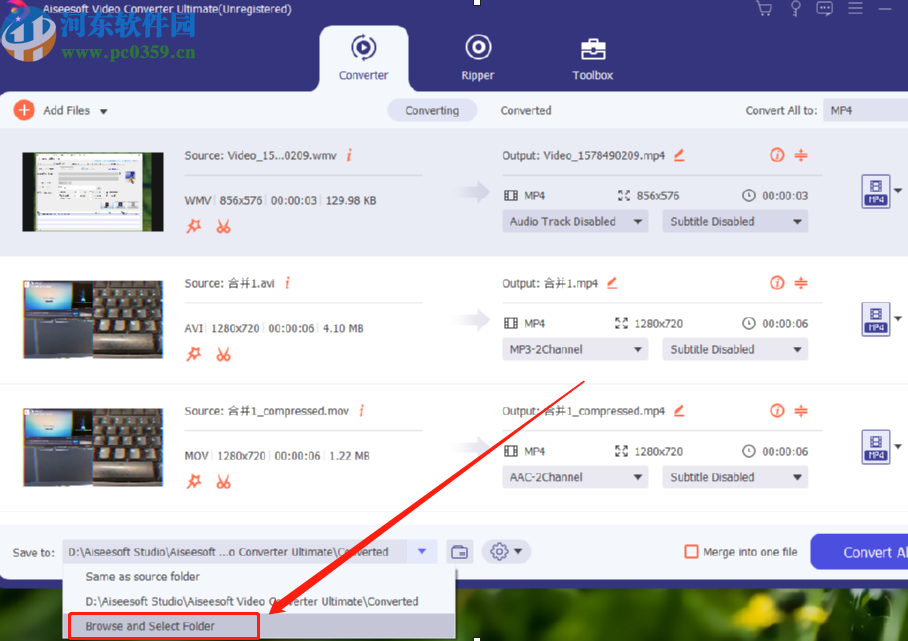Click the scissors cut icon for Video_15...0209.wmv
The width and height of the screenshot is (908, 641).
[223, 227]
